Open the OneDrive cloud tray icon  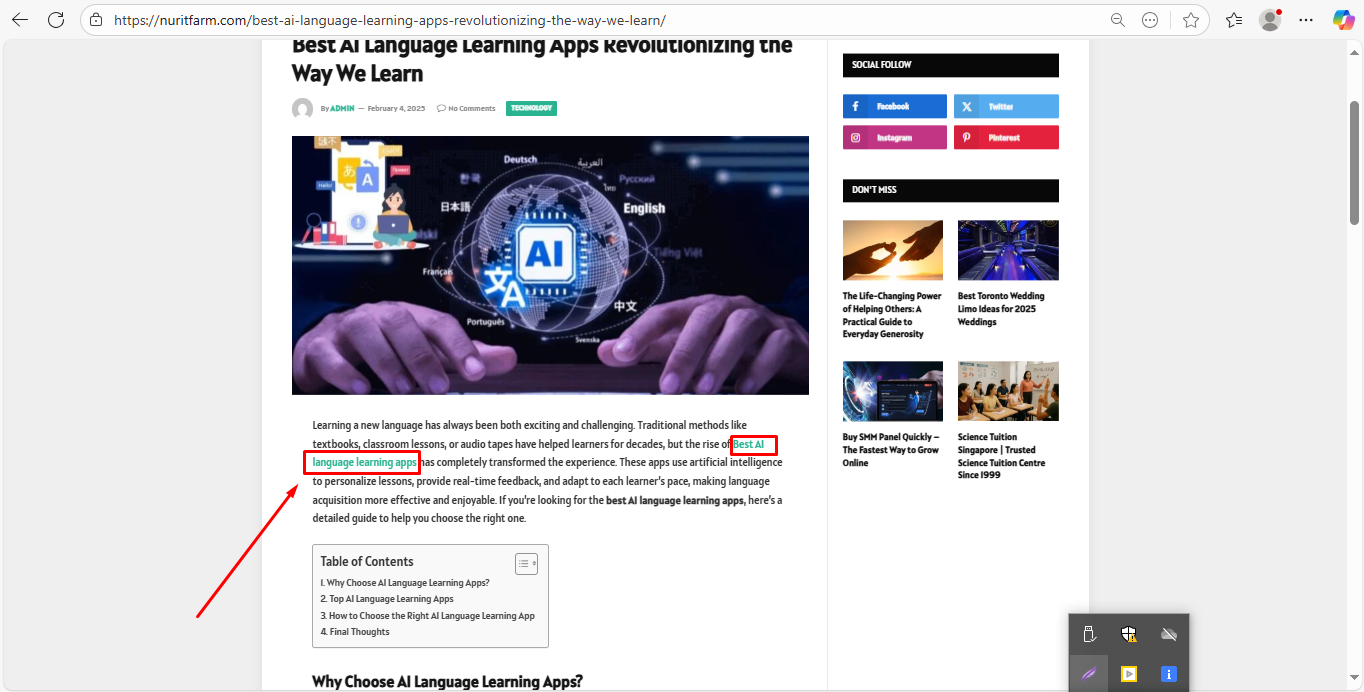click(x=1168, y=634)
